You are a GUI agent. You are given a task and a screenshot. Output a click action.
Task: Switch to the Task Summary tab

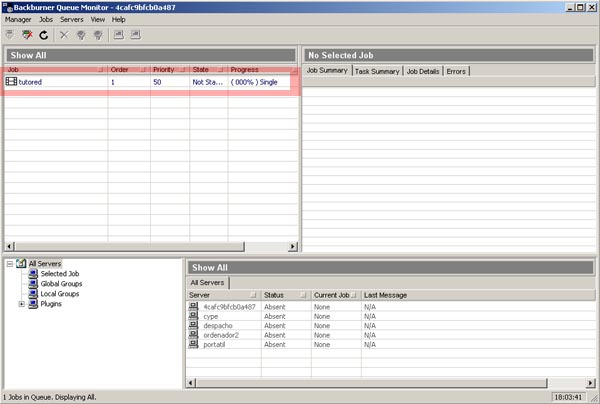click(377, 71)
